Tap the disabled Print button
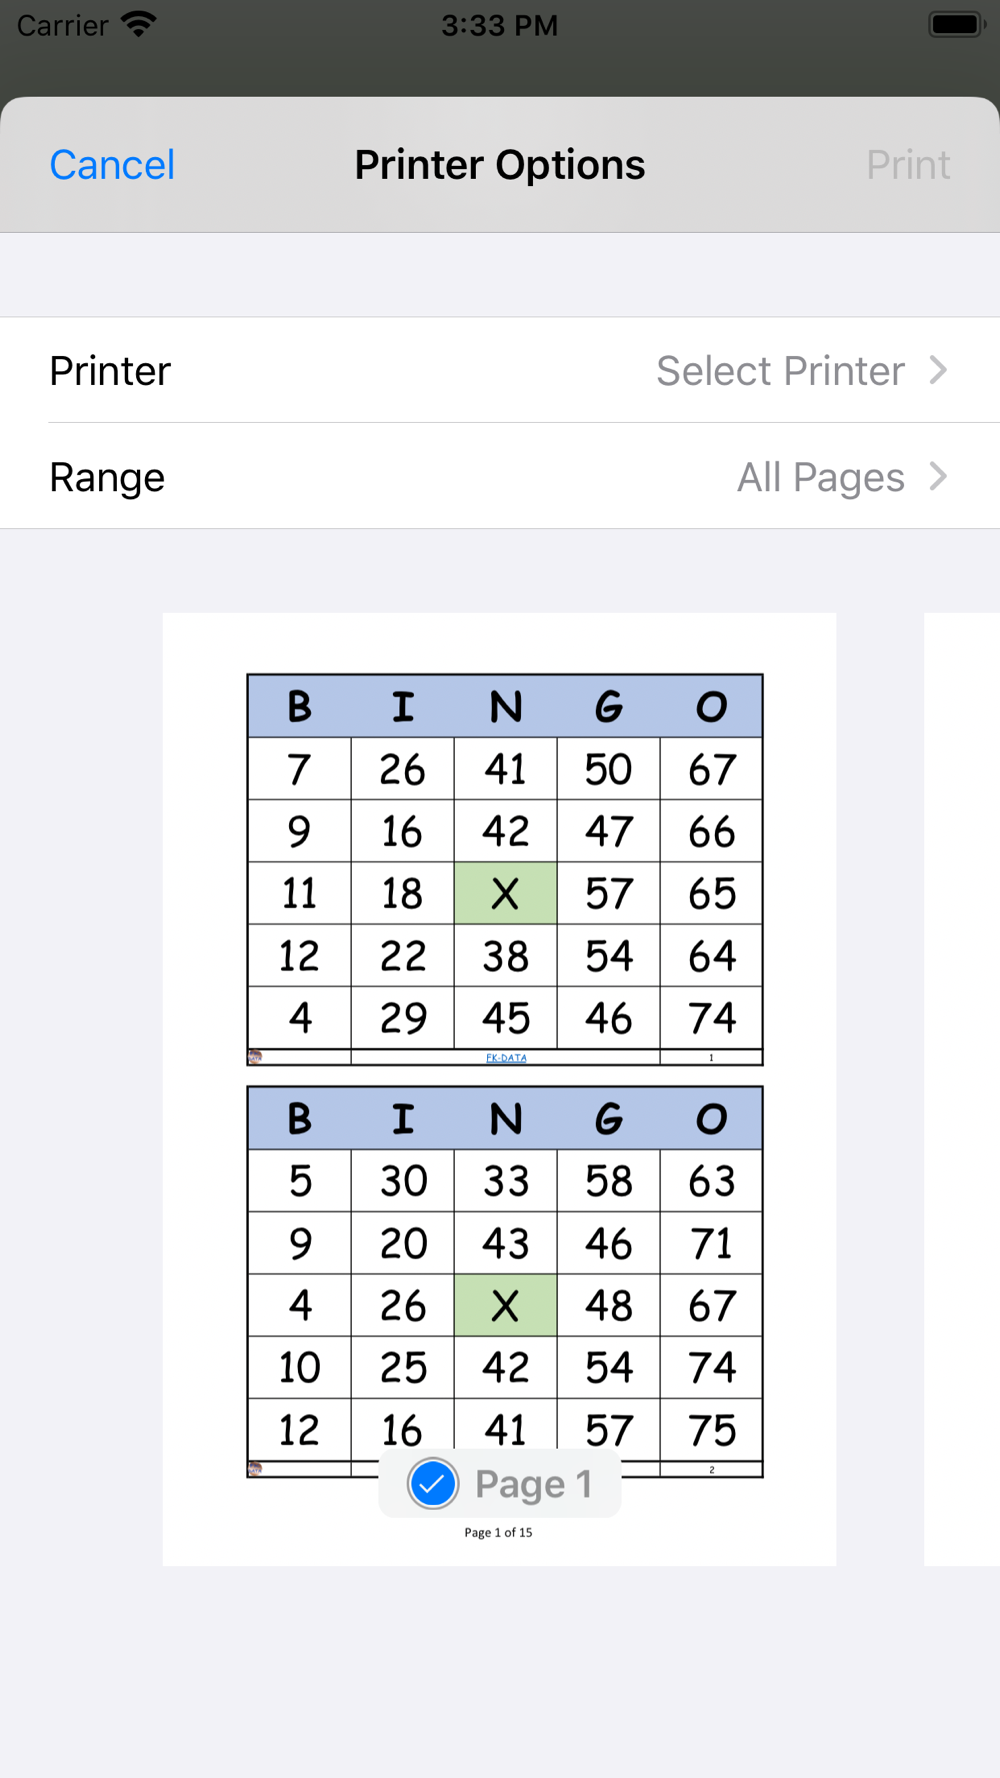 pyautogui.click(x=908, y=165)
